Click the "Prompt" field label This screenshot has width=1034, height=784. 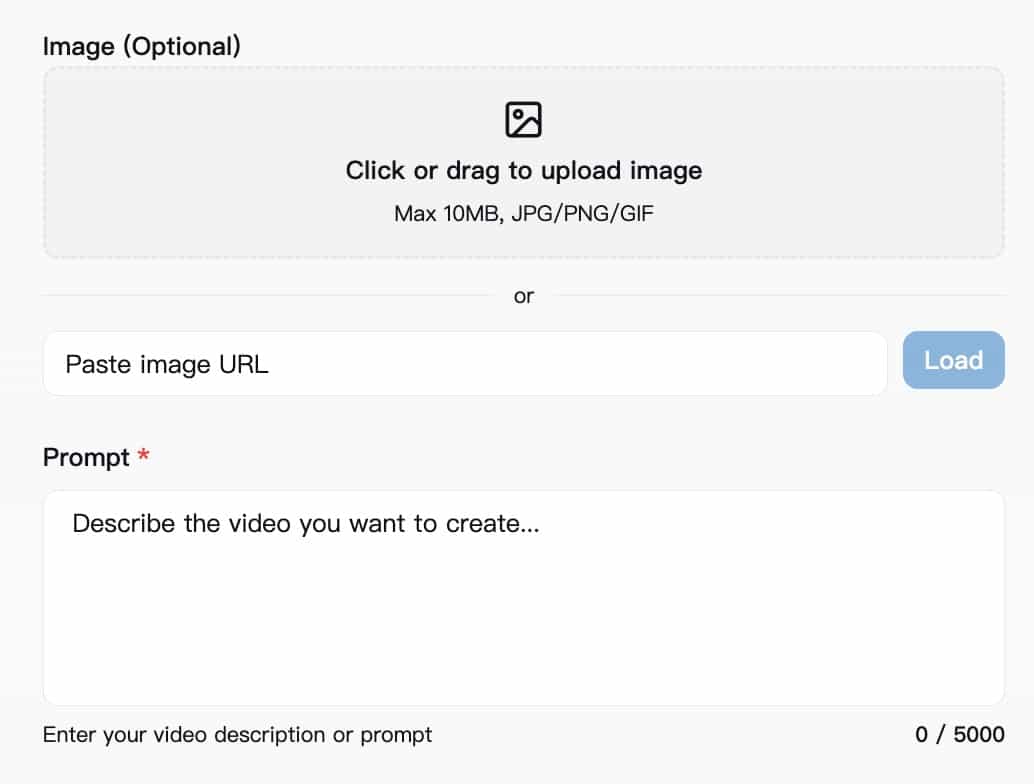[x=86, y=458]
